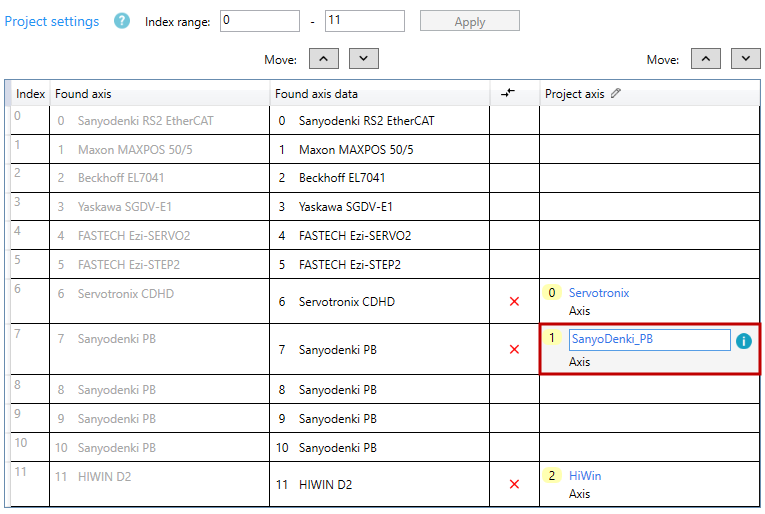
Task: Click the Project settings heading link
Action: 52,21
